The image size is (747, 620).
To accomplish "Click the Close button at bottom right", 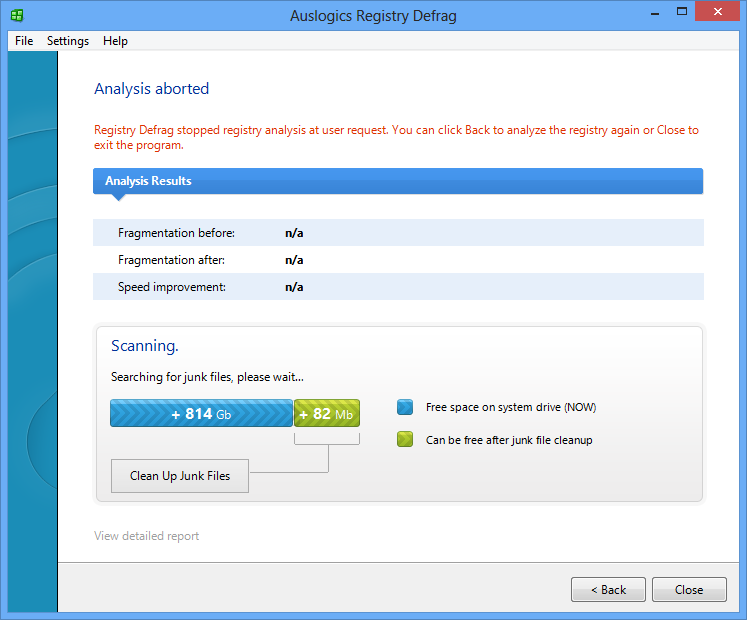I will [x=688, y=589].
